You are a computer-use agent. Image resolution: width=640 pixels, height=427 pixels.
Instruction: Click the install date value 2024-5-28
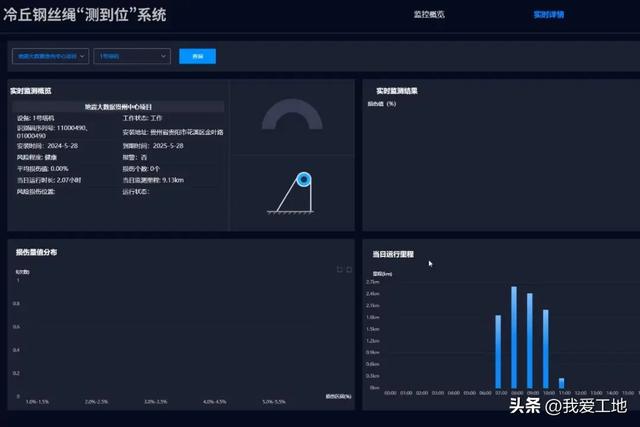pos(62,146)
